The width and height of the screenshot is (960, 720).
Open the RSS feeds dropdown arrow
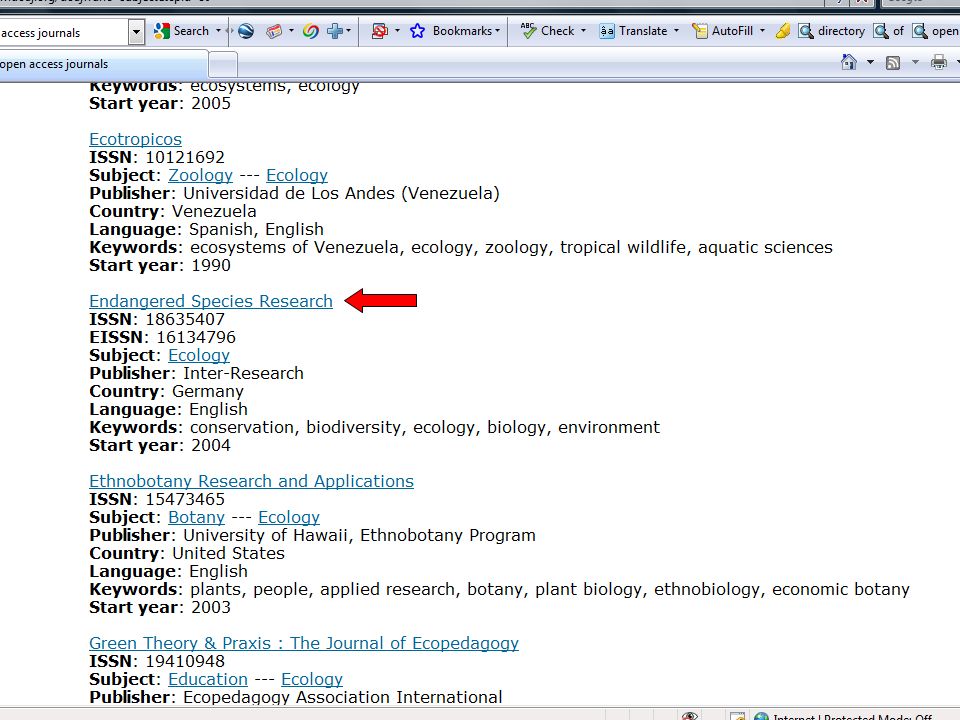tap(915, 62)
